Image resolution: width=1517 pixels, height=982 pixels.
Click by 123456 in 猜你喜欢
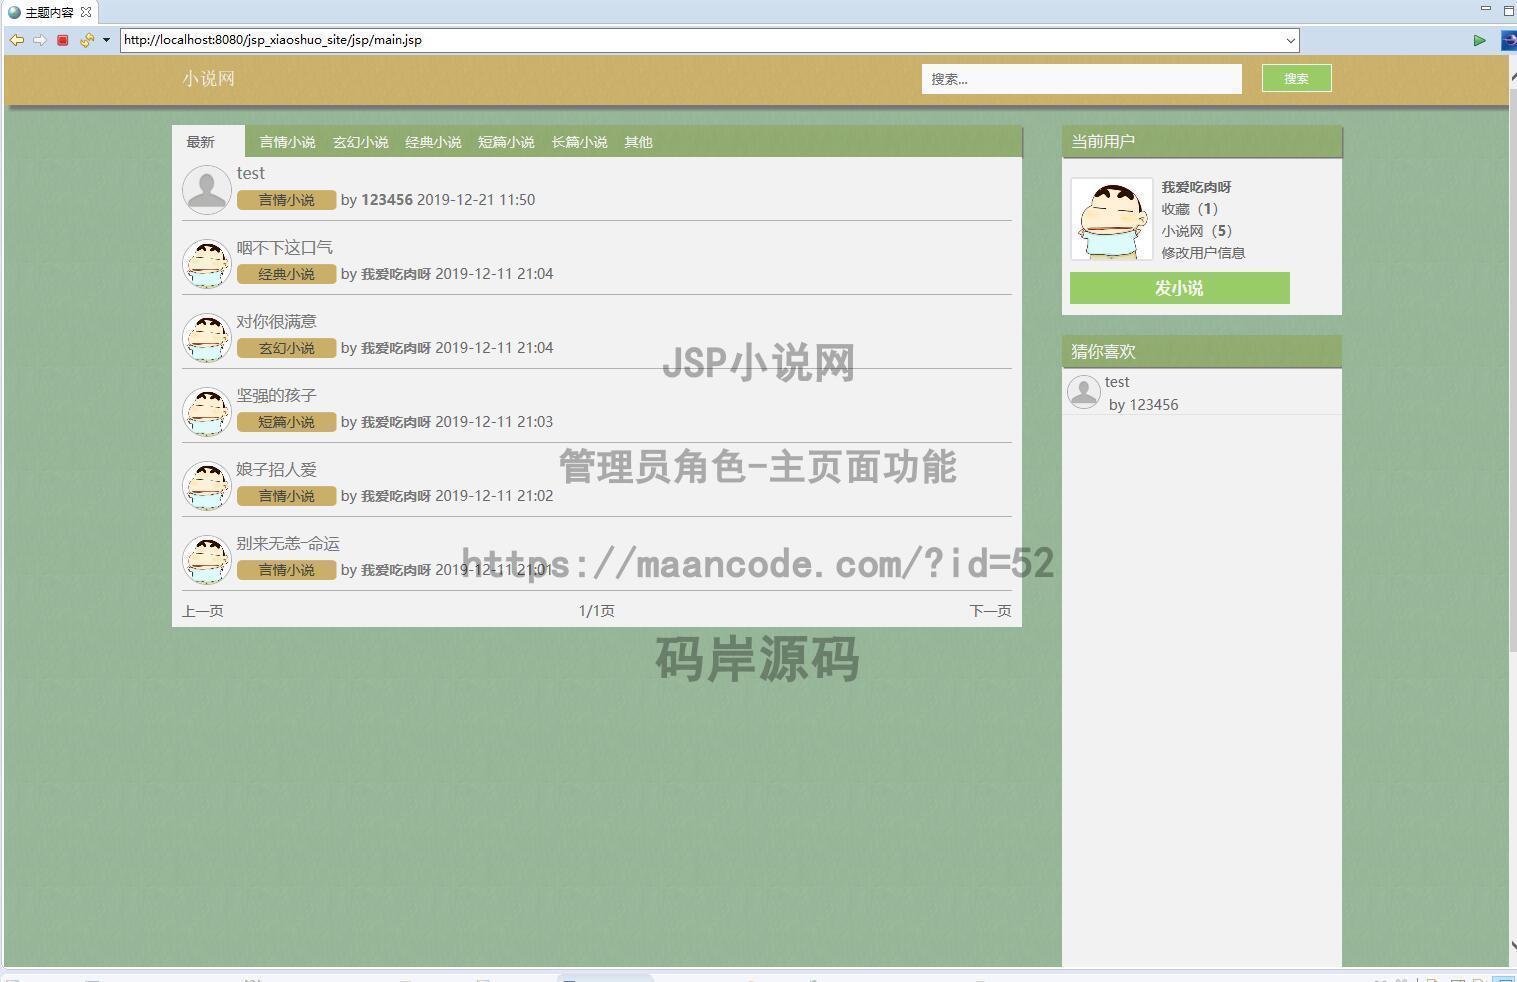click(x=1144, y=405)
